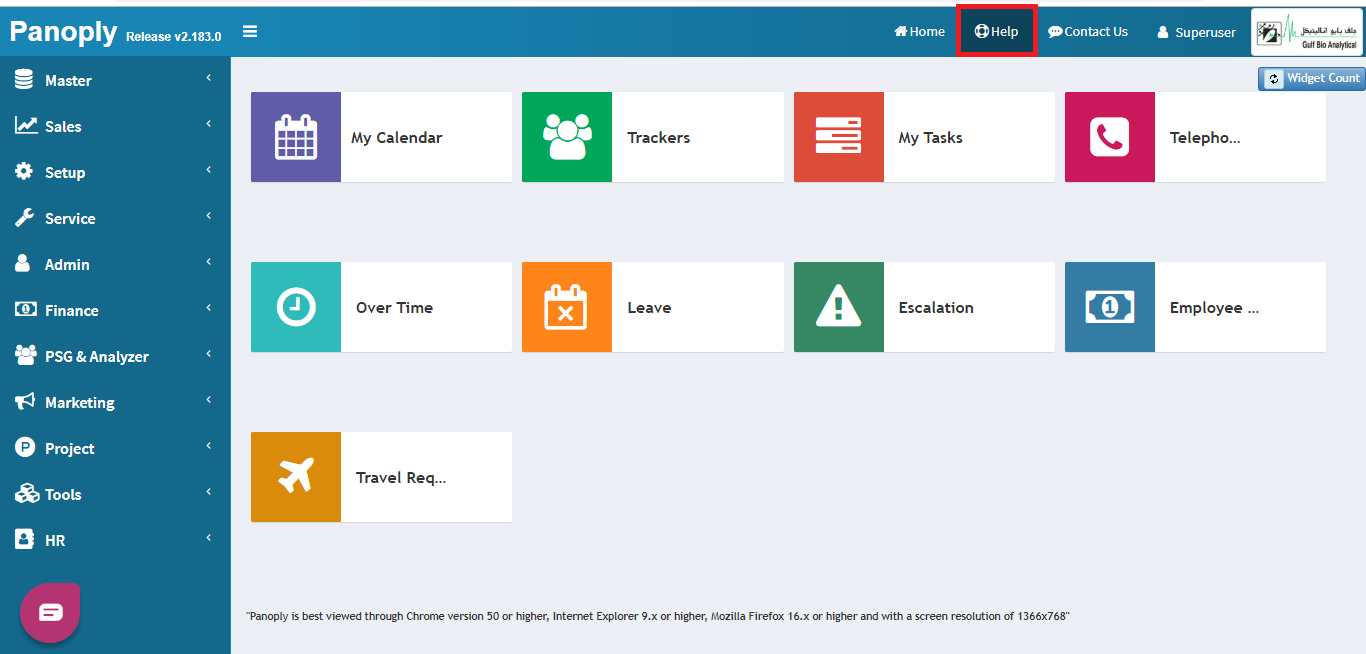Click the HR contact-card icon in sidebar
Image resolution: width=1366 pixels, height=654 pixels.
(24, 540)
